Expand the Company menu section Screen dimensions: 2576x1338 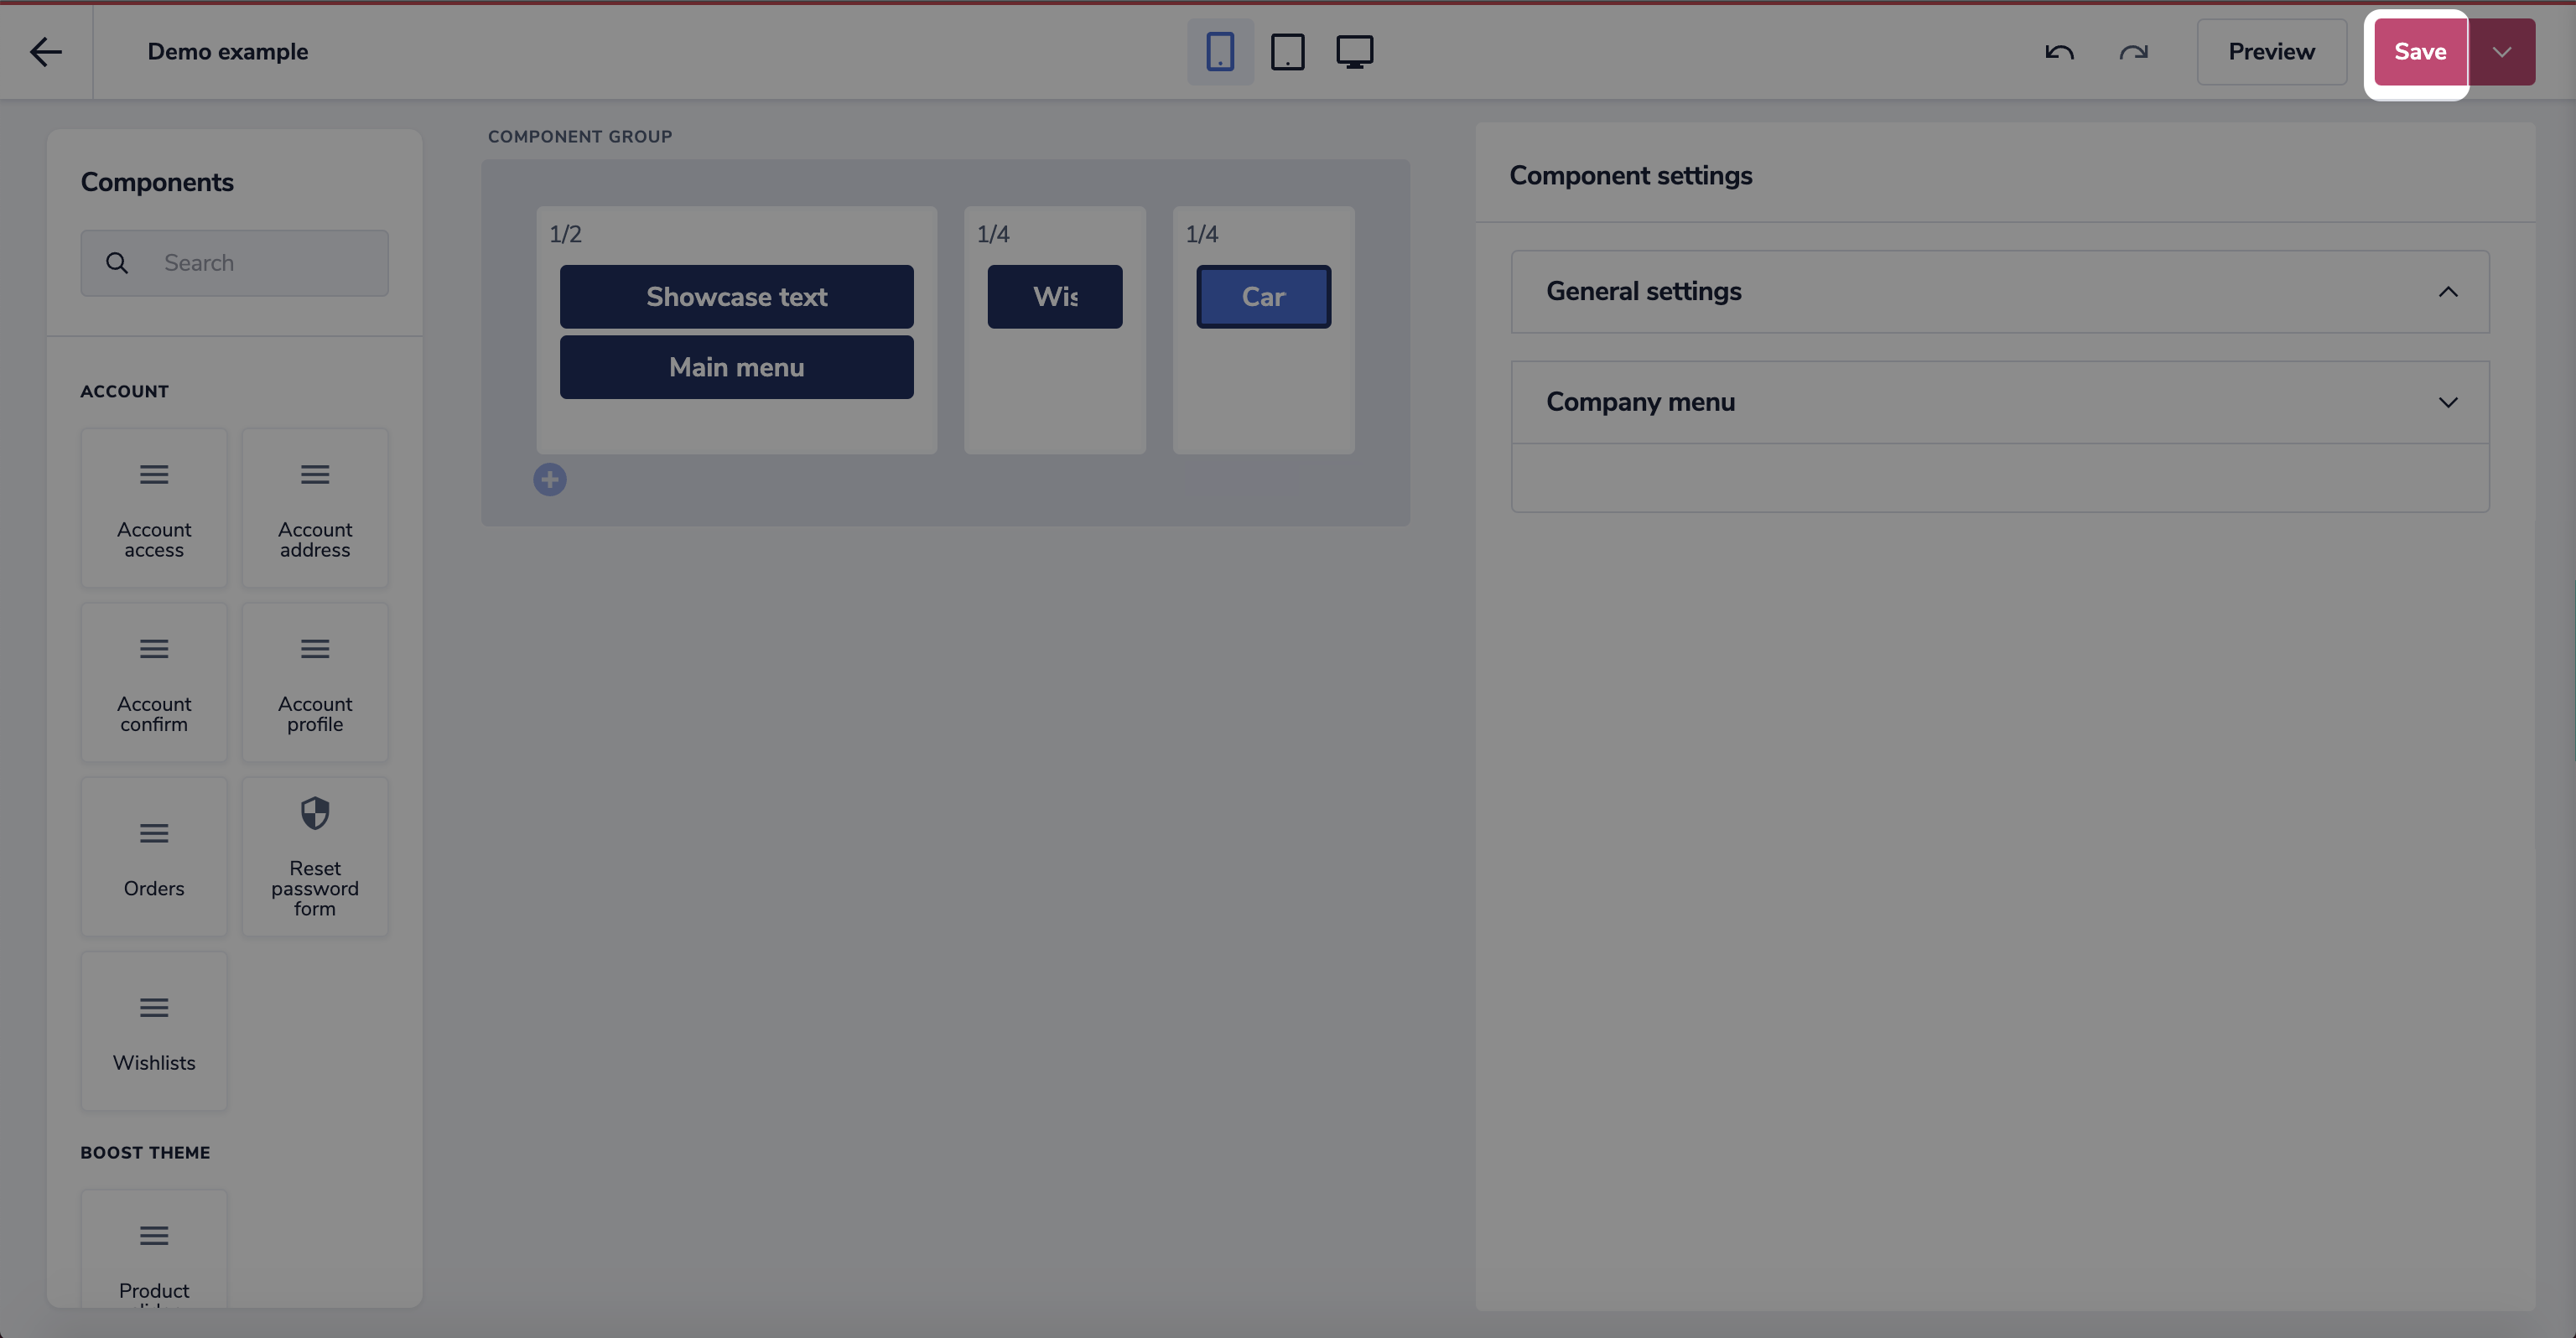2449,402
